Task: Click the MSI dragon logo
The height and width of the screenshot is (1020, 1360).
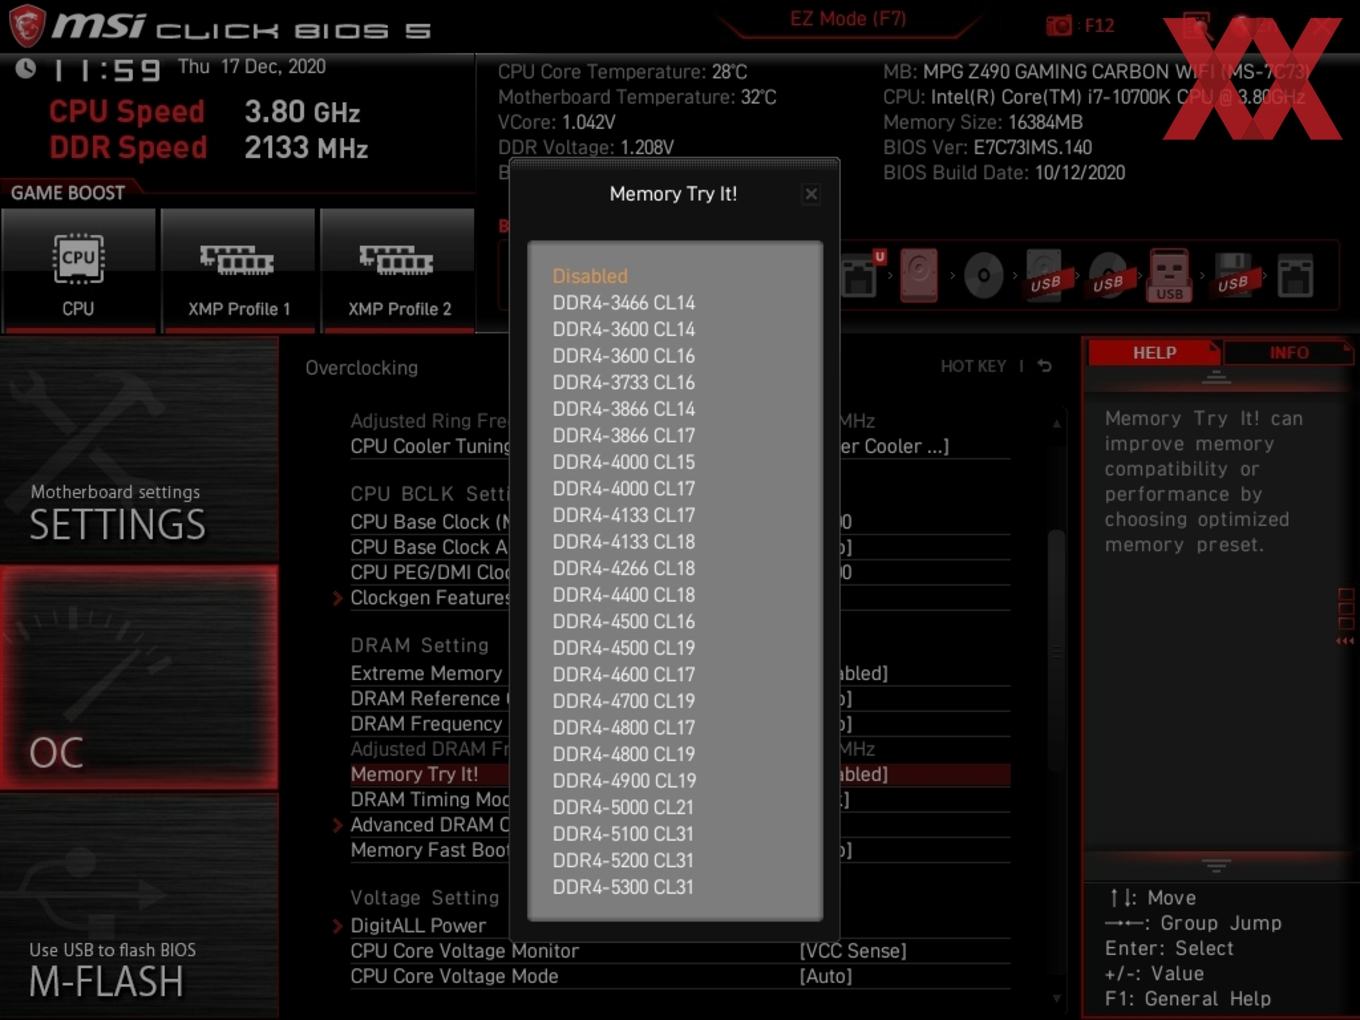Action: tap(27, 25)
